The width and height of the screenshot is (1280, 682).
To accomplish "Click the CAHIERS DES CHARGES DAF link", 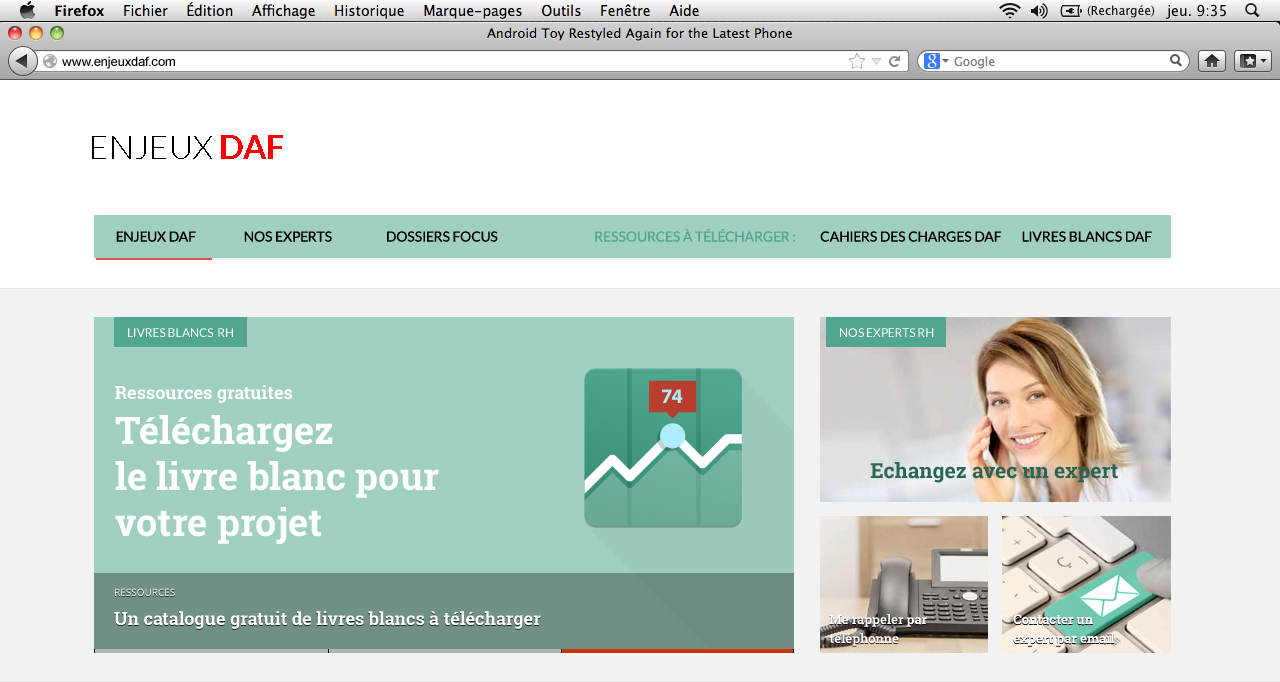I will (910, 237).
